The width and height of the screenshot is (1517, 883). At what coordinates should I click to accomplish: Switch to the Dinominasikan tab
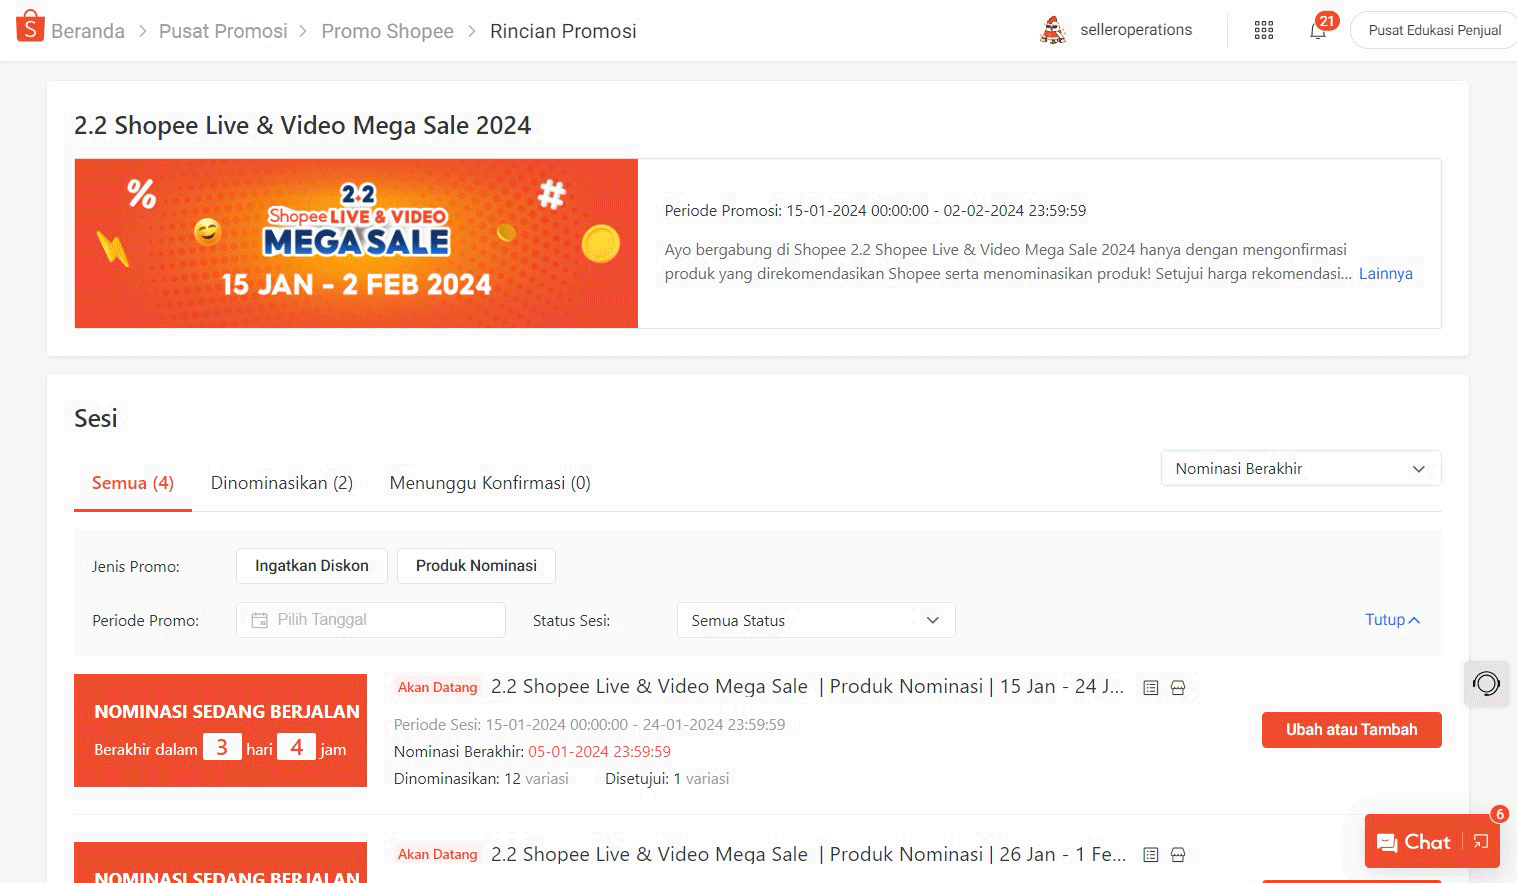click(281, 482)
